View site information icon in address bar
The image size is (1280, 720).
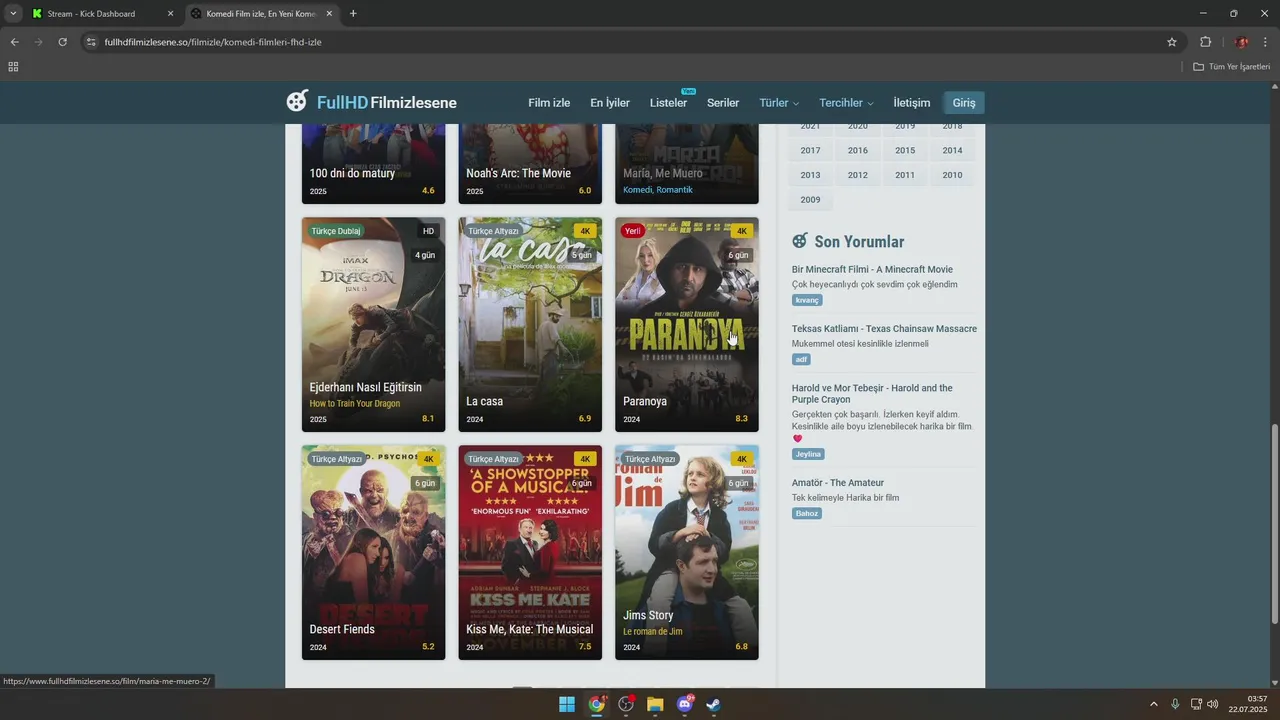91,42
